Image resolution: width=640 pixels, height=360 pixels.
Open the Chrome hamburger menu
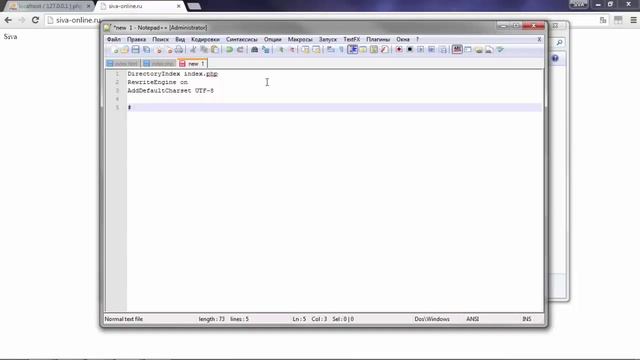click(633, 20)
